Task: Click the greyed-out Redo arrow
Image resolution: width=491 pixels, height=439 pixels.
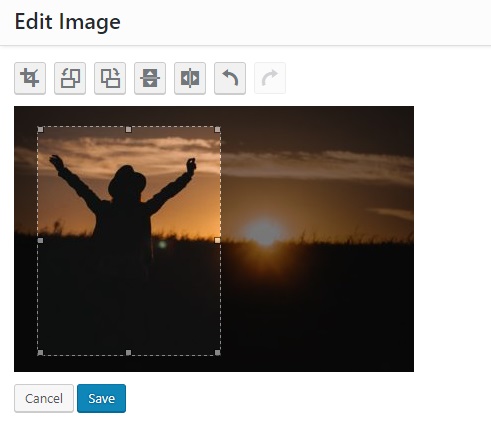Action: pyautogui.click(x=270, y=78)
